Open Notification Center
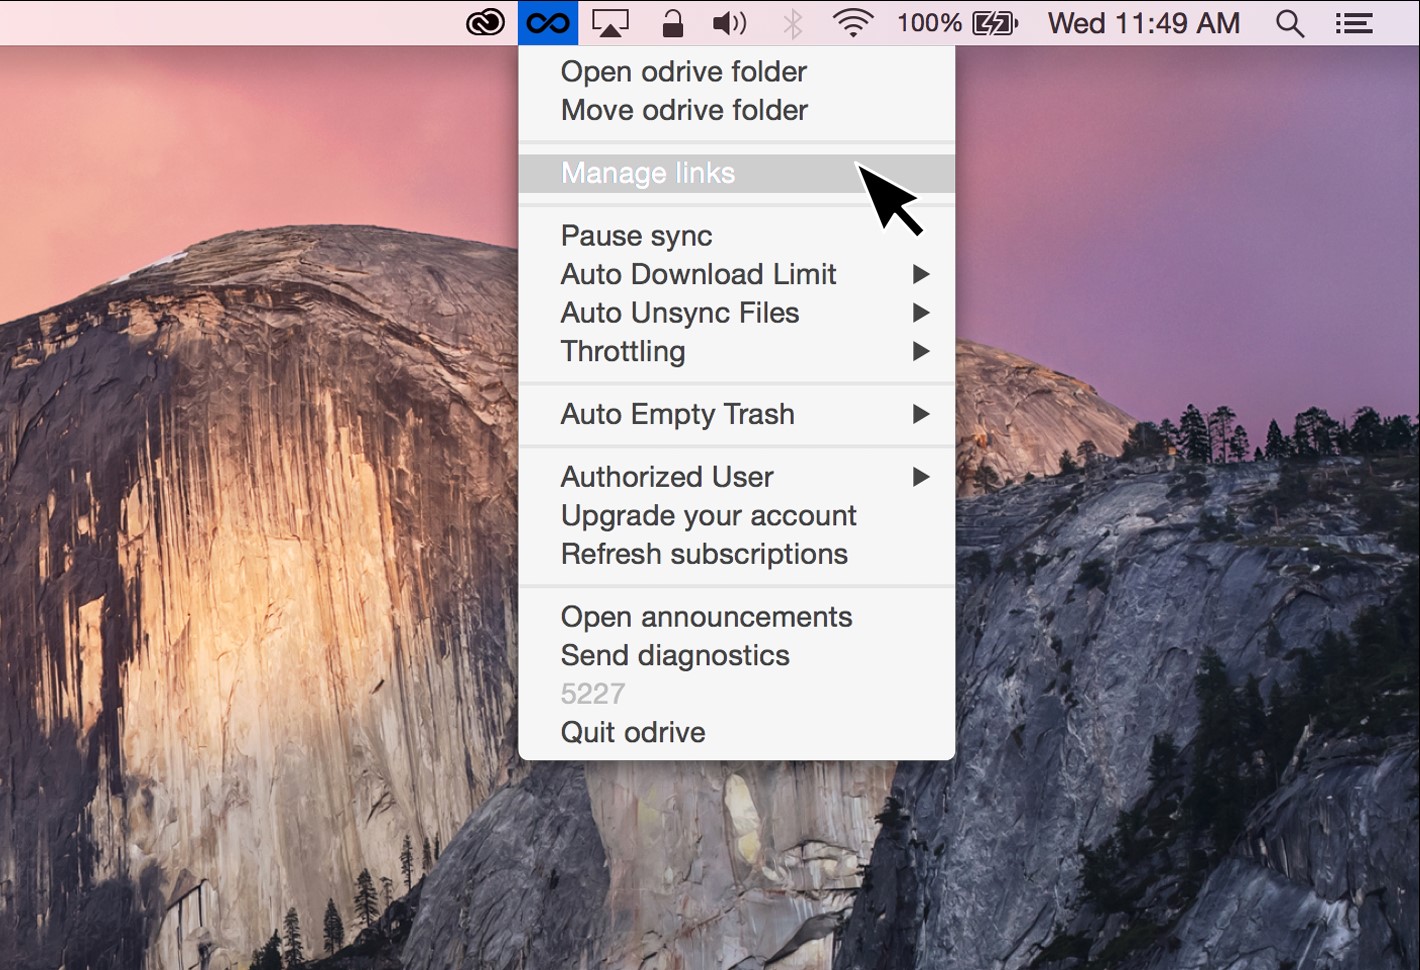The image size is (1420, 970). coord(1354,22)
